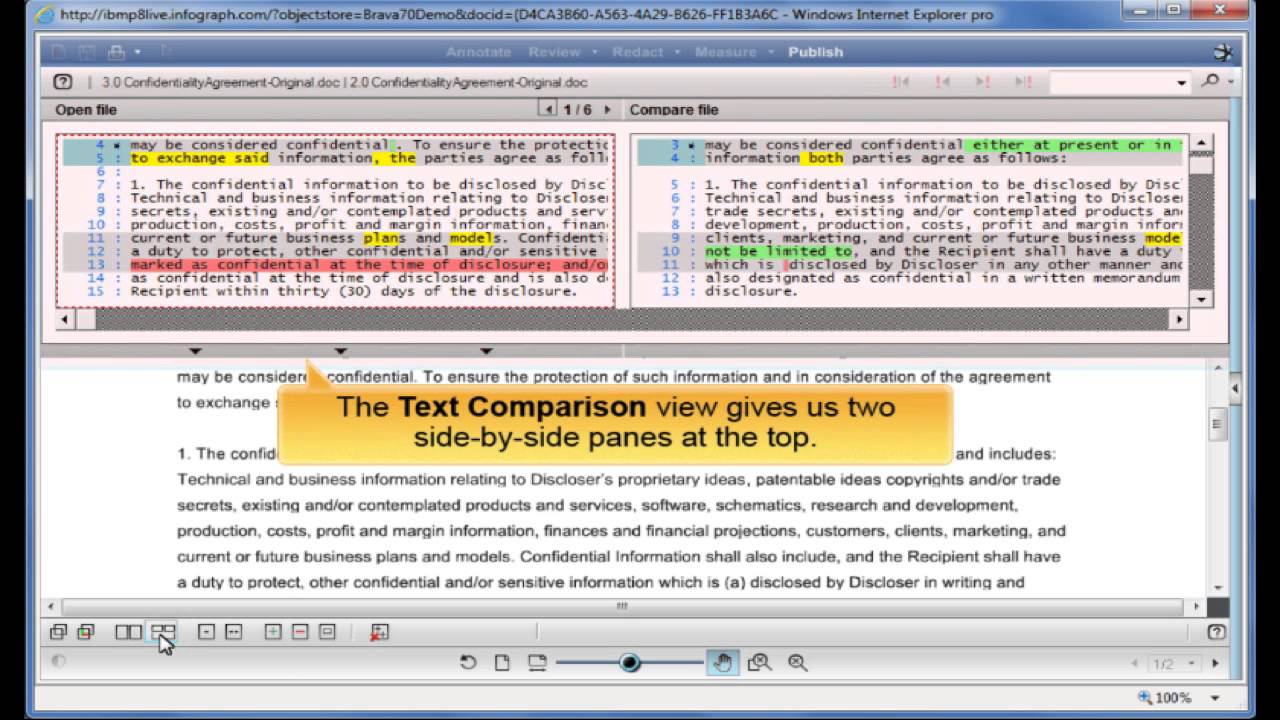Select the Text Comparison view icon
The image size is (1280, 720).
[x=163, y=632]
